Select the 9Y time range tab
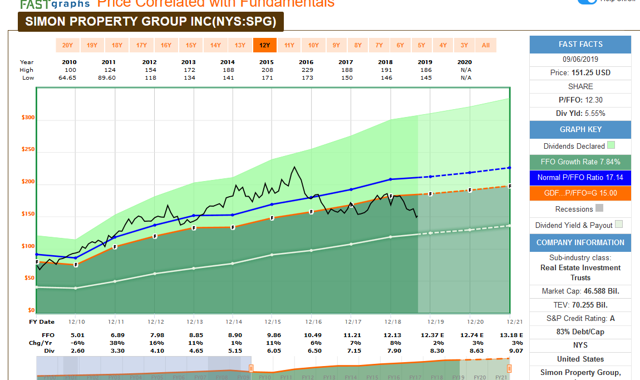Image resolution: width=640 pixels, height=380 pixels. [336, 45]
